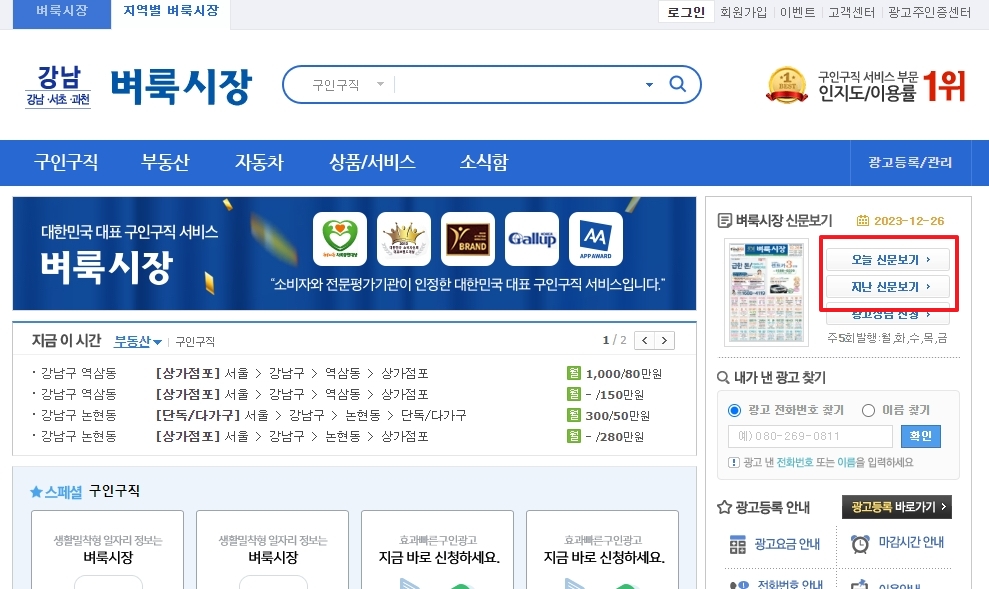
Task: Click the gold 1위 BEST medal badge
Action: coord(787,85)
